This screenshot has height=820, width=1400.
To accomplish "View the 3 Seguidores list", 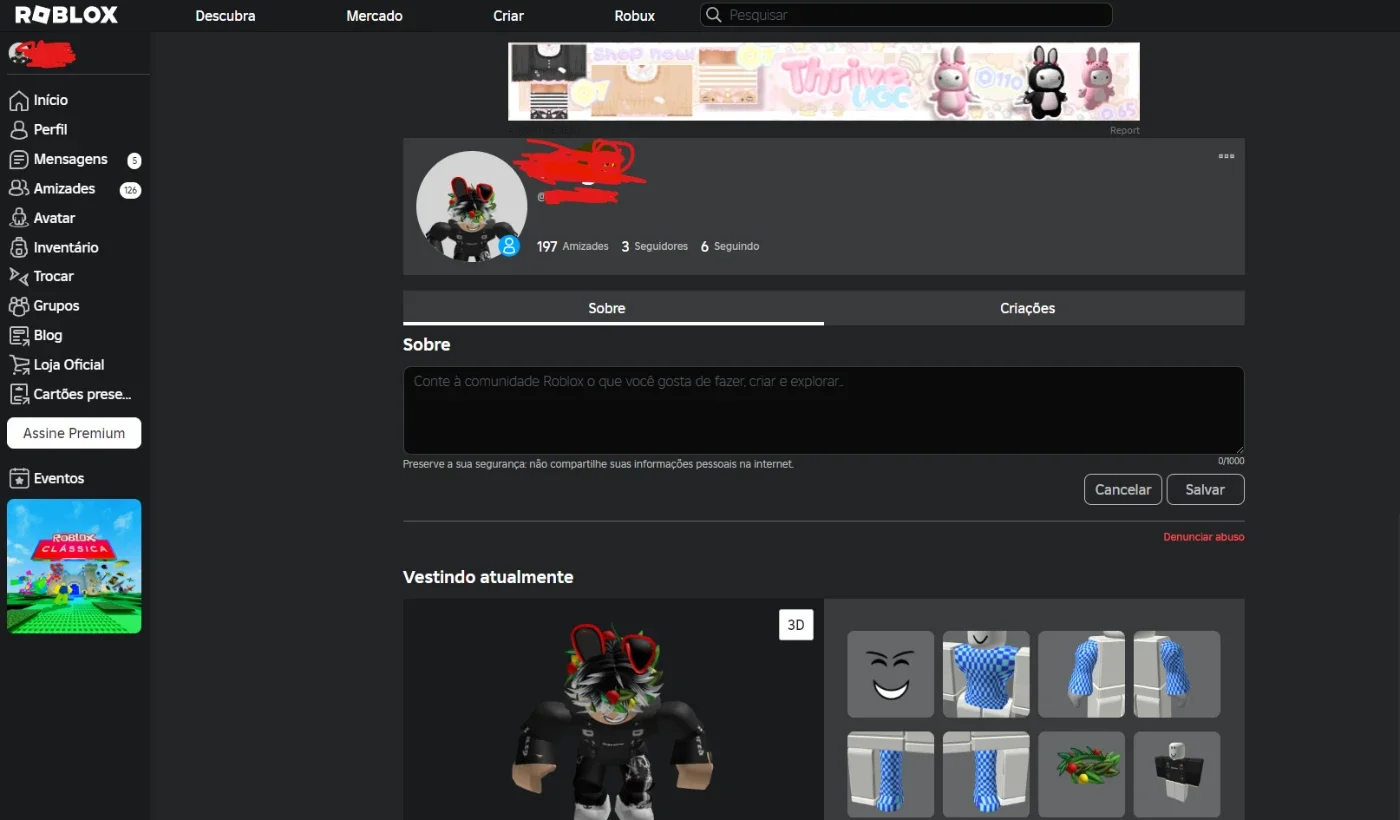I will [x=654, y=246].
